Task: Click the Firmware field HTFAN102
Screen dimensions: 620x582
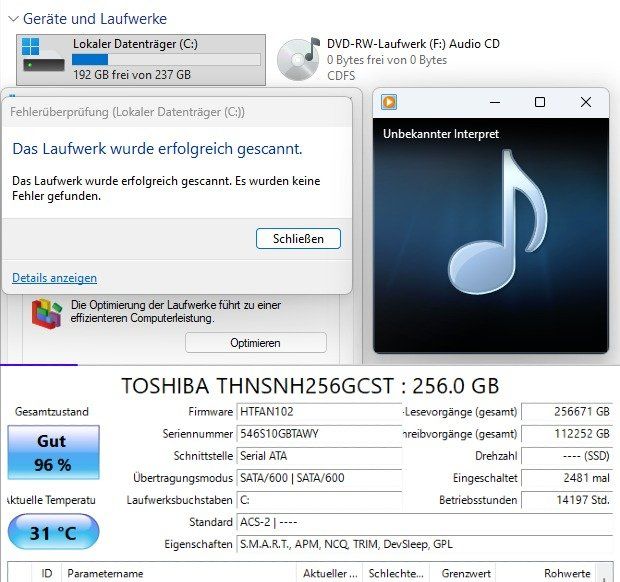Action: (x=319, y=412)
